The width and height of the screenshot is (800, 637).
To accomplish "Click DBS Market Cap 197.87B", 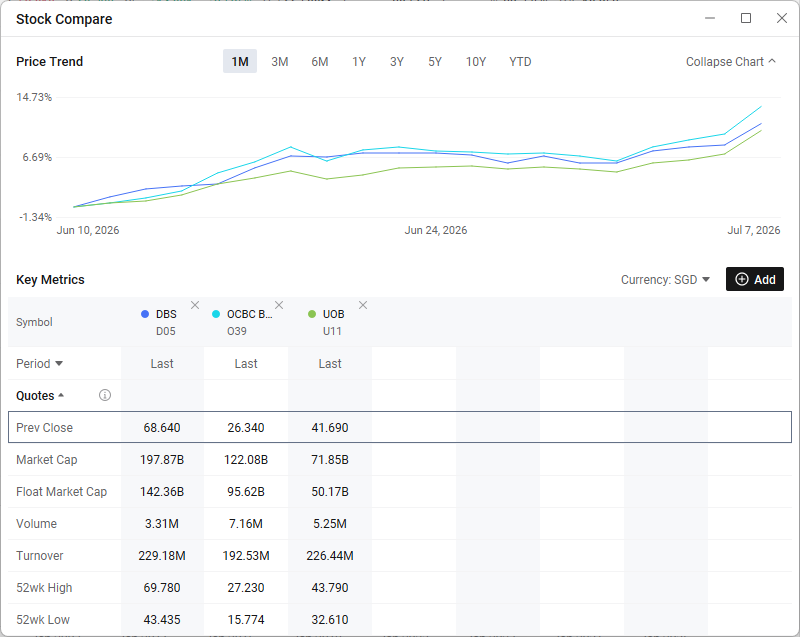I will tap(162, 460).
